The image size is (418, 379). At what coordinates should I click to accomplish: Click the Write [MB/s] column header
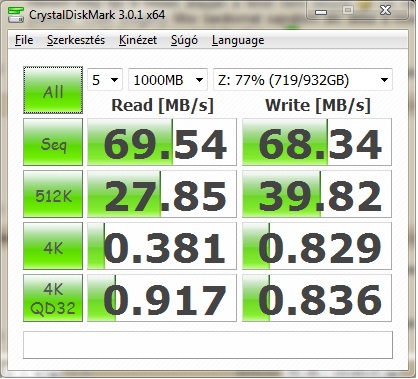coord(318,105)
